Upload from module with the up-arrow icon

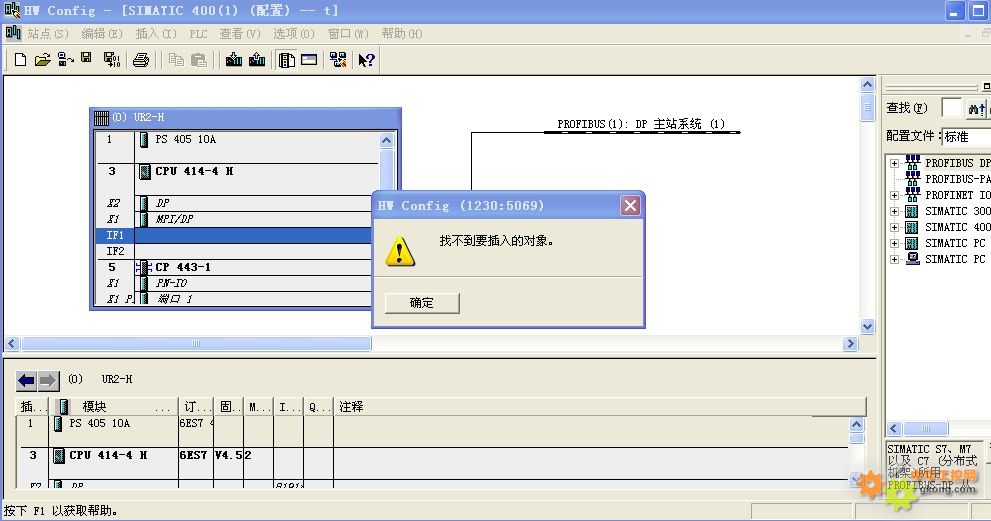click(x=257, y=60)
